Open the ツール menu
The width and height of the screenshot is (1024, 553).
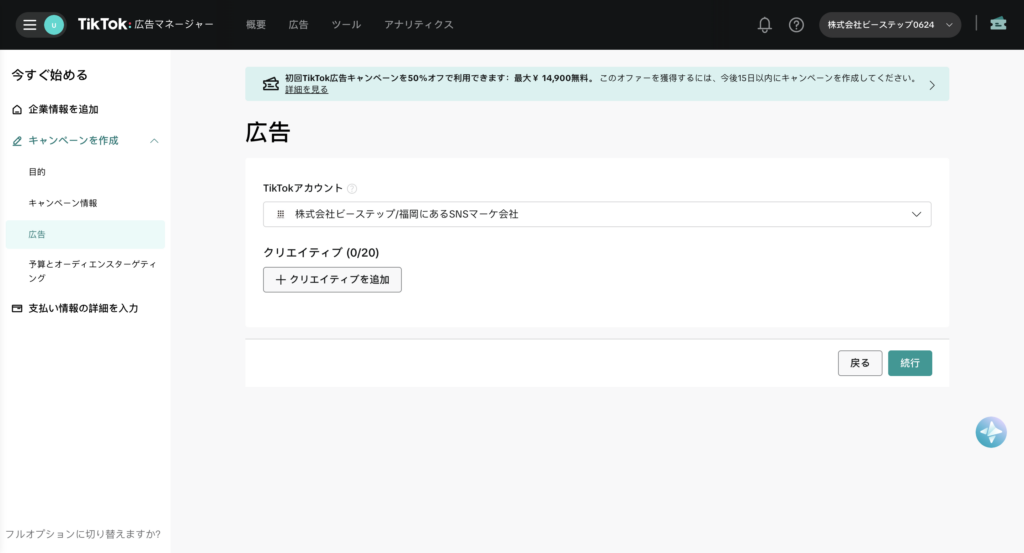346,25
